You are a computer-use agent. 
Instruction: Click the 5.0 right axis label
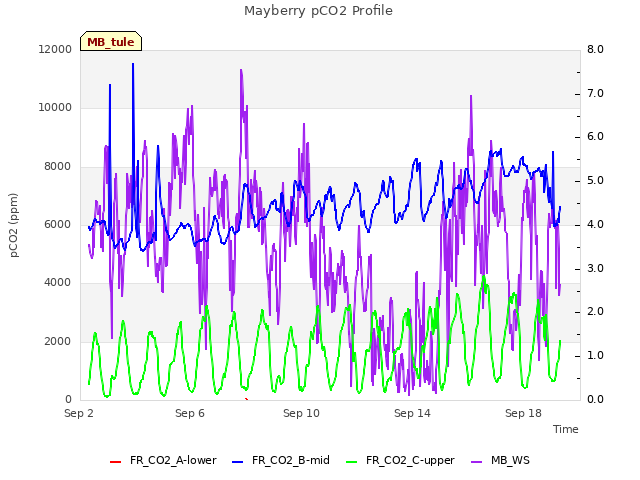point(595,180)
